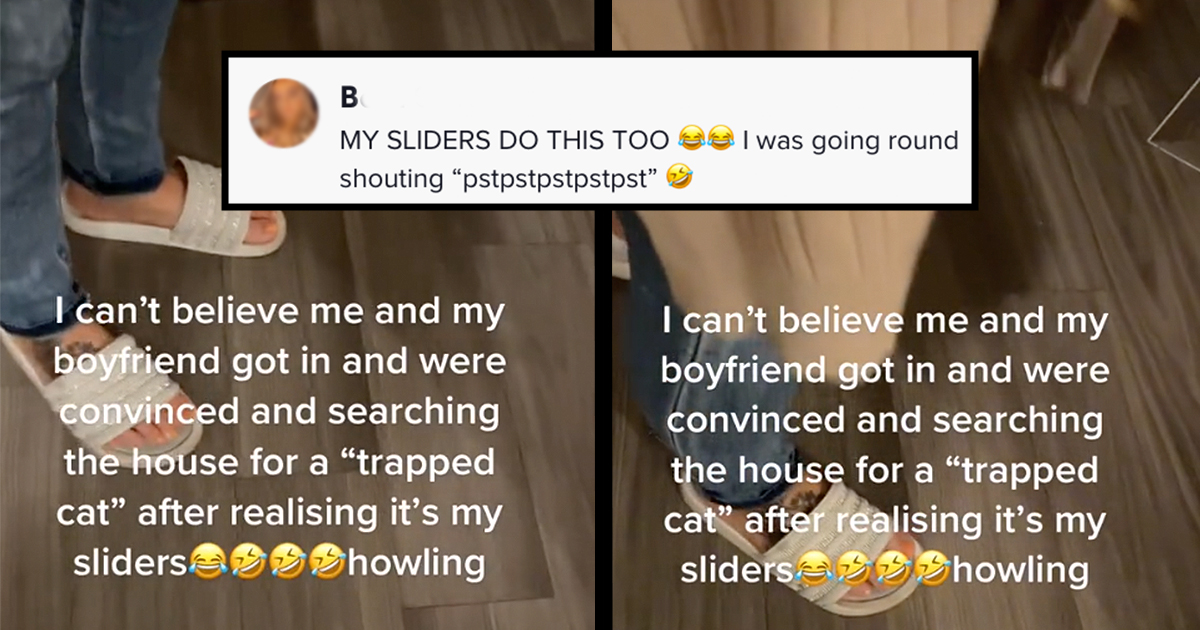
Task: Click the upper white slider sandal in left frame
Action: [x=172, y=205]
